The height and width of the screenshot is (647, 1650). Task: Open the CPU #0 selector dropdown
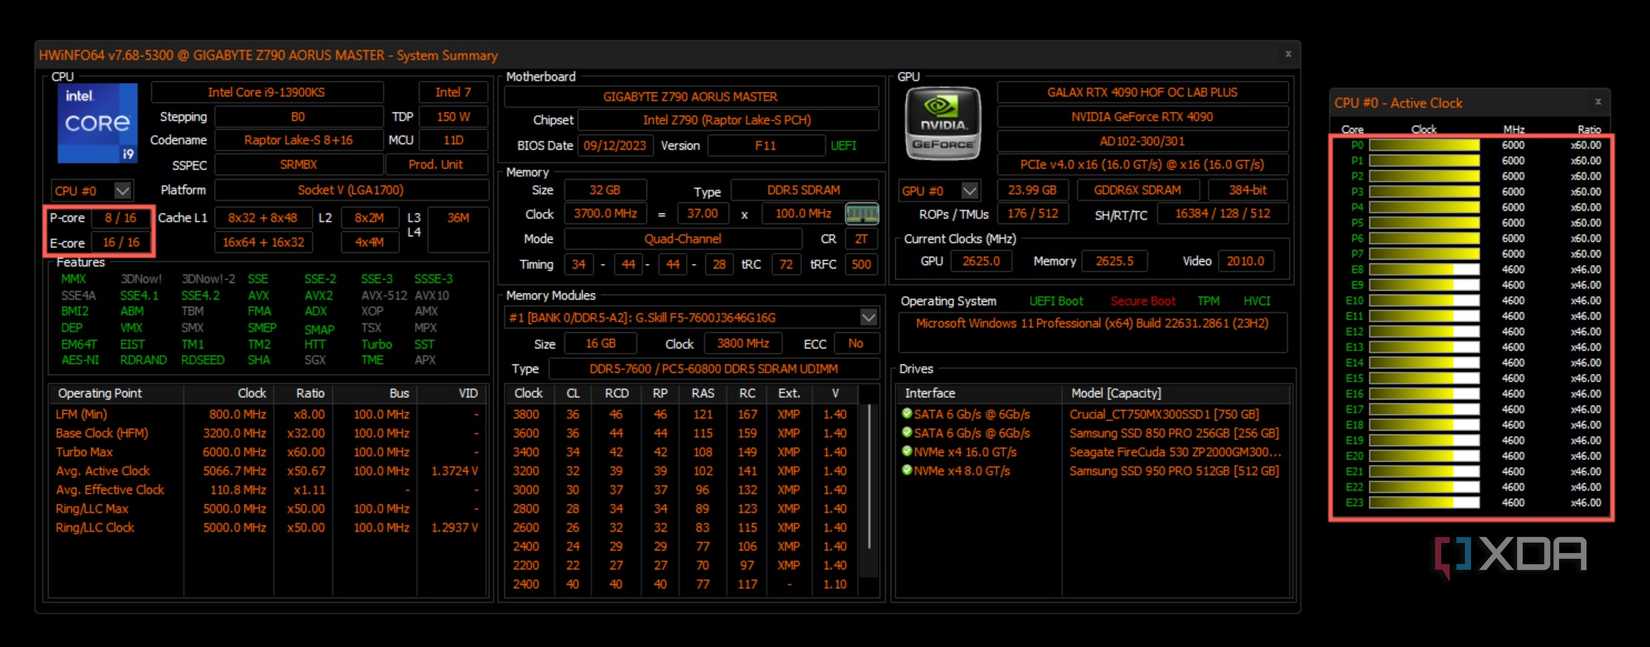pyautogui.click(x=123, y=190)
